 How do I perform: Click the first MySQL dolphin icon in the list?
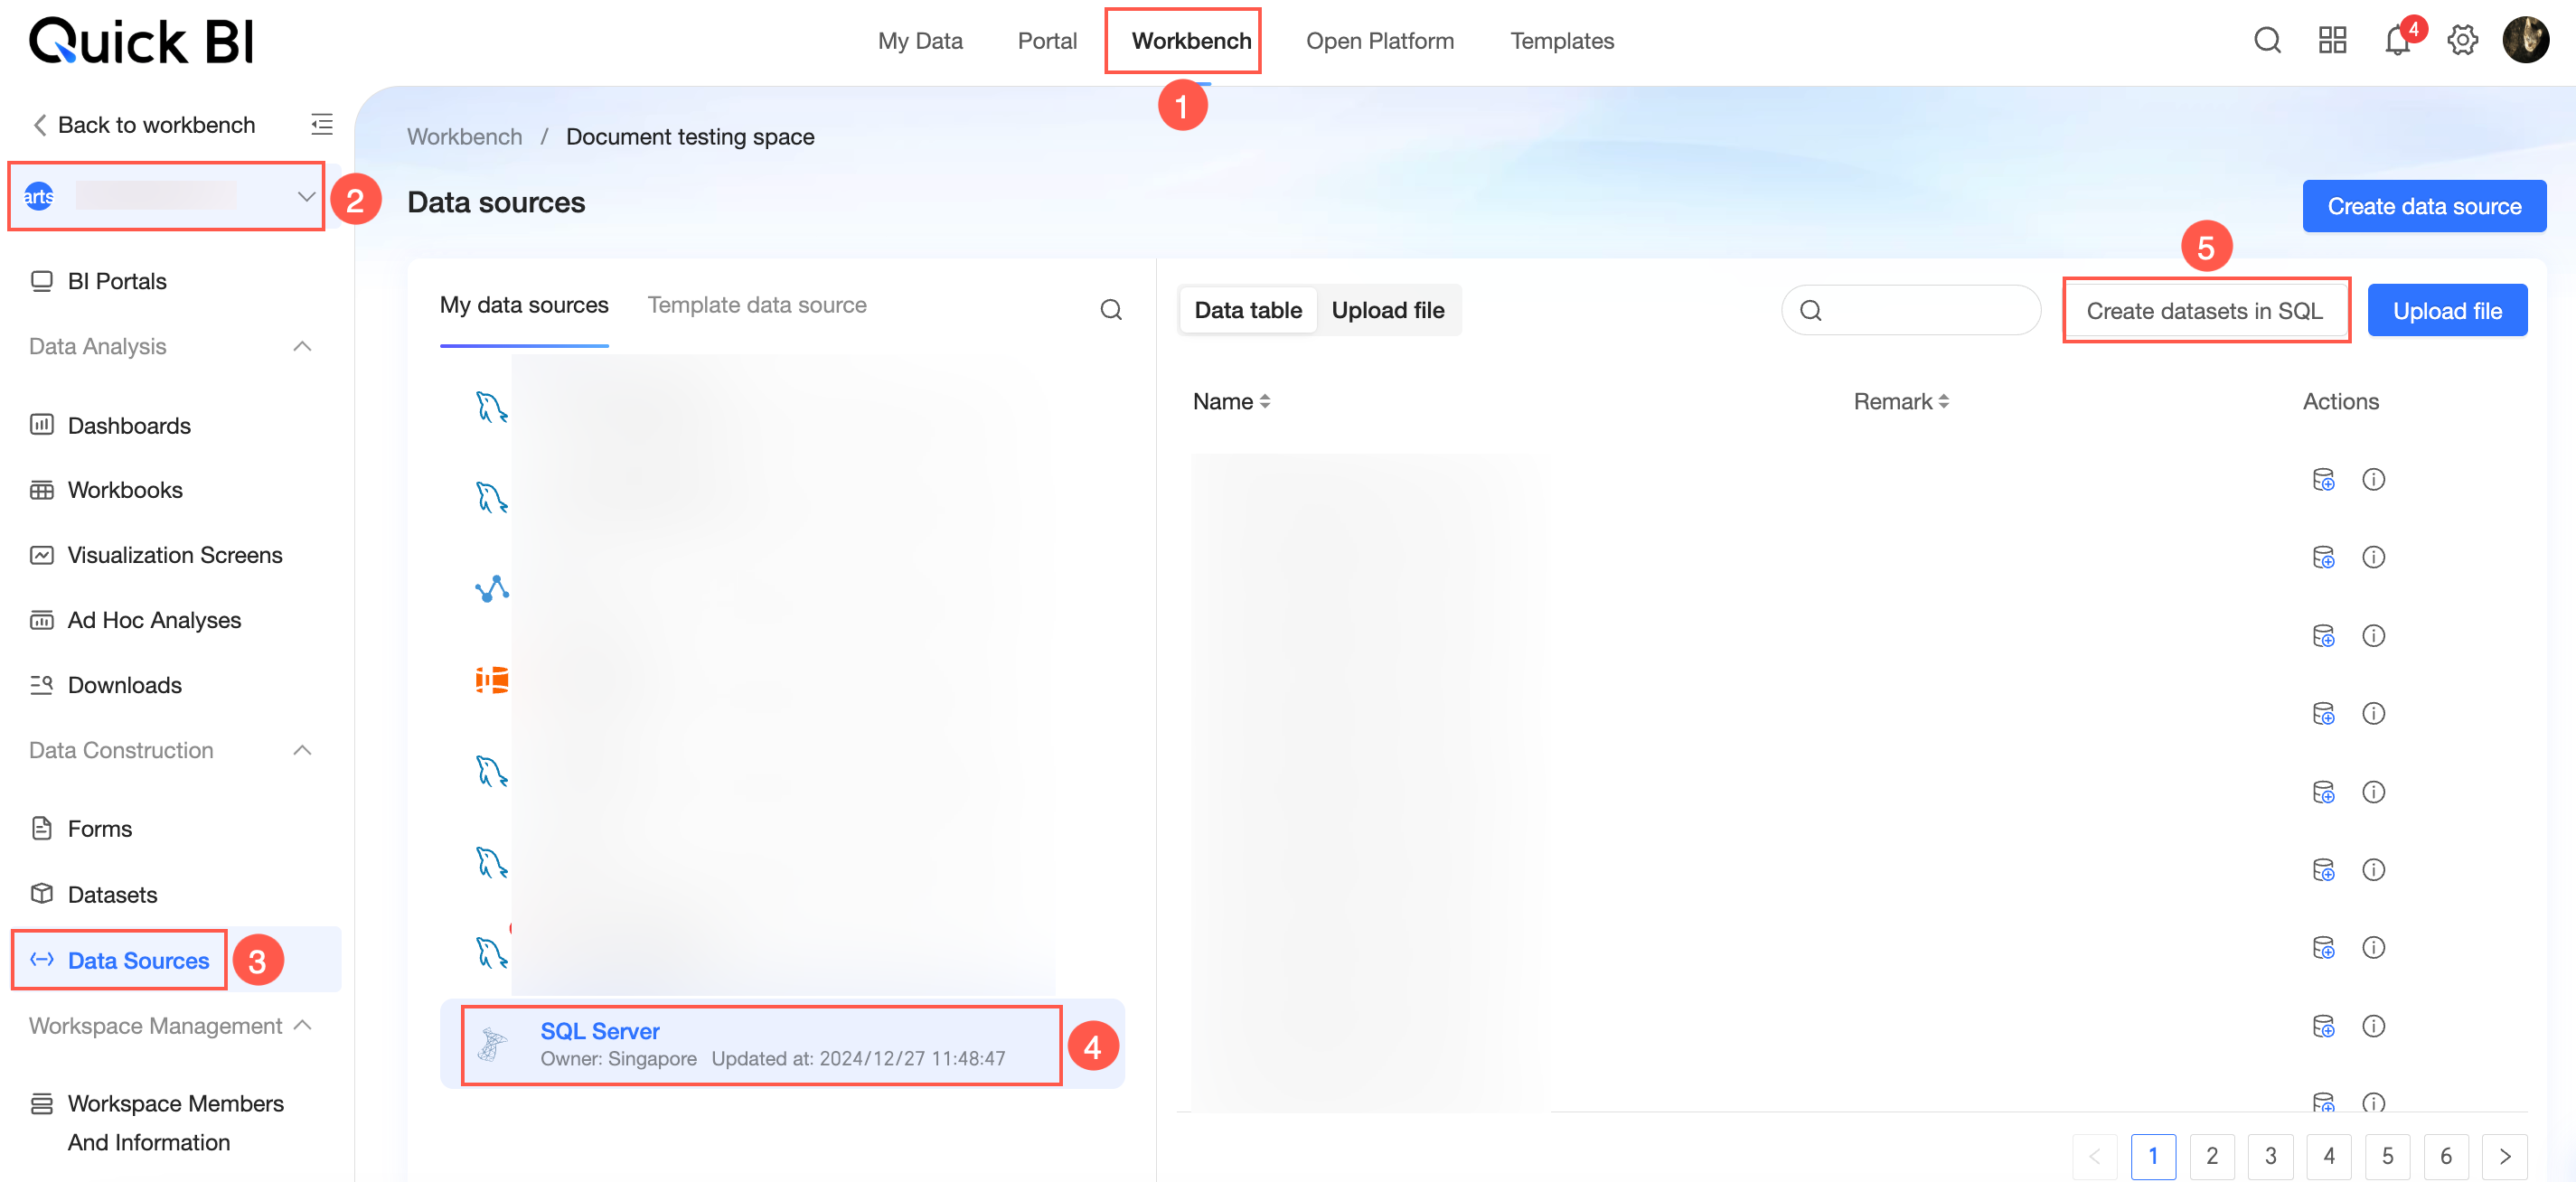(x=492, y=407)
